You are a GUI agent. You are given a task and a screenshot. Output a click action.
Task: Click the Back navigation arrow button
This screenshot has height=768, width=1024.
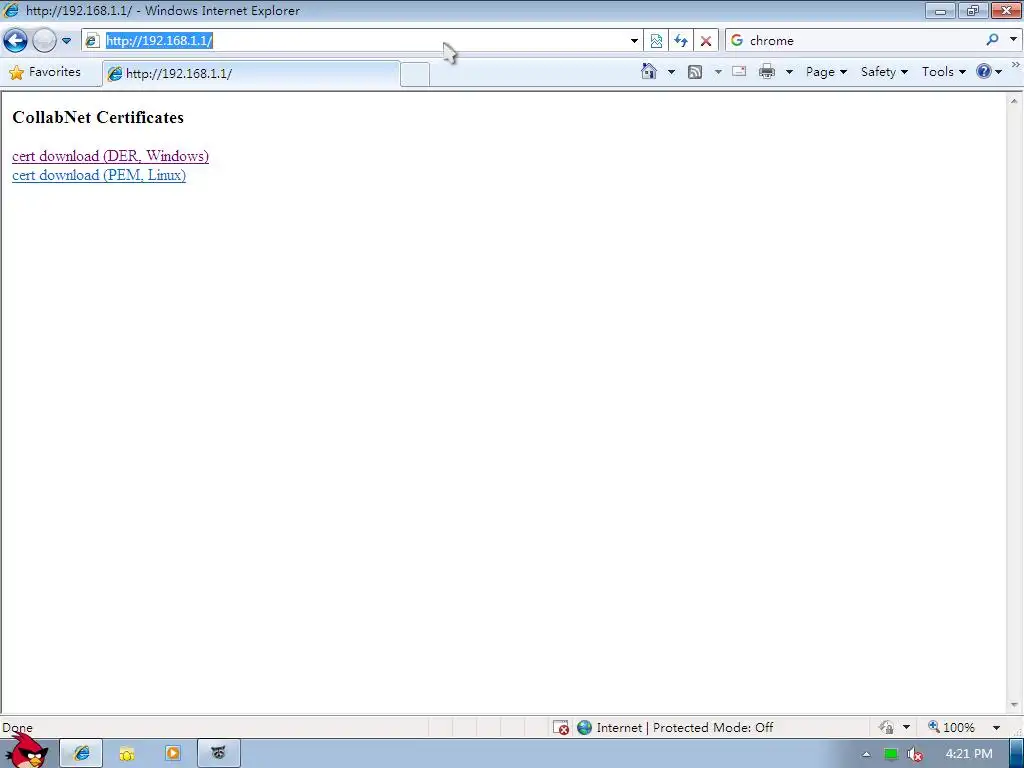tap(15, 40)
